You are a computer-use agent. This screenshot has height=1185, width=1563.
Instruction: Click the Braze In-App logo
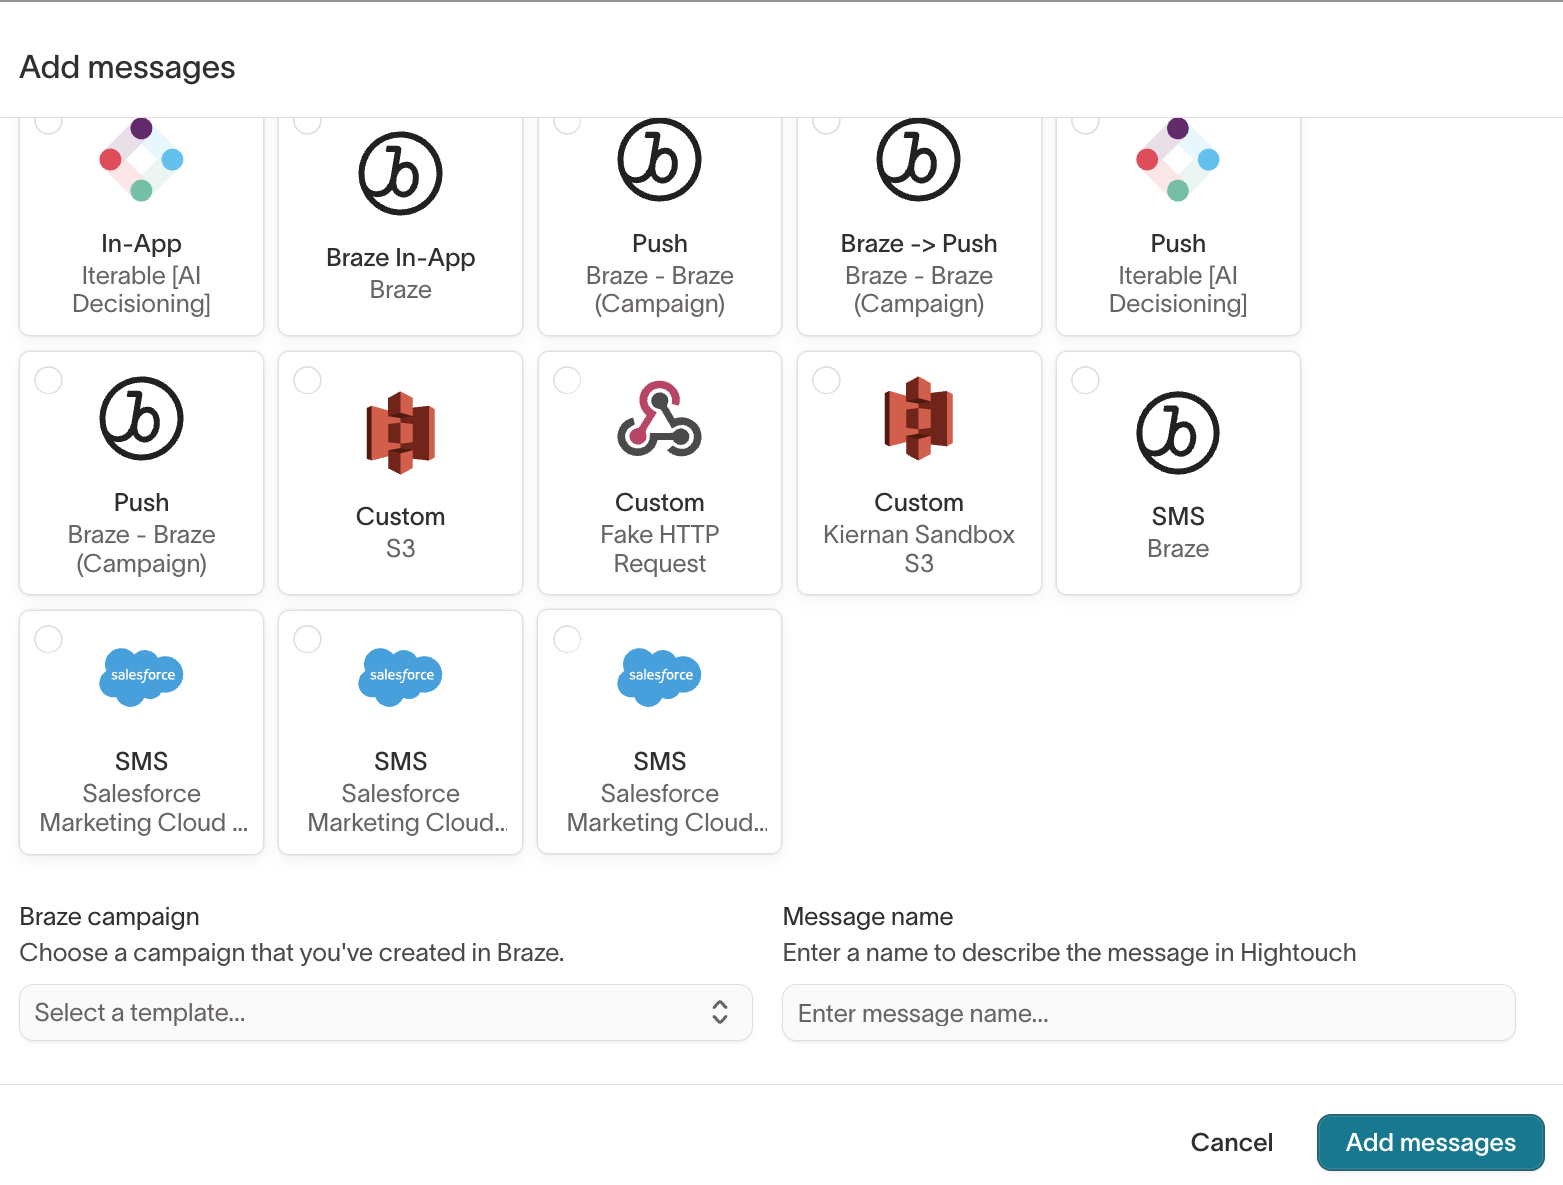400,174
